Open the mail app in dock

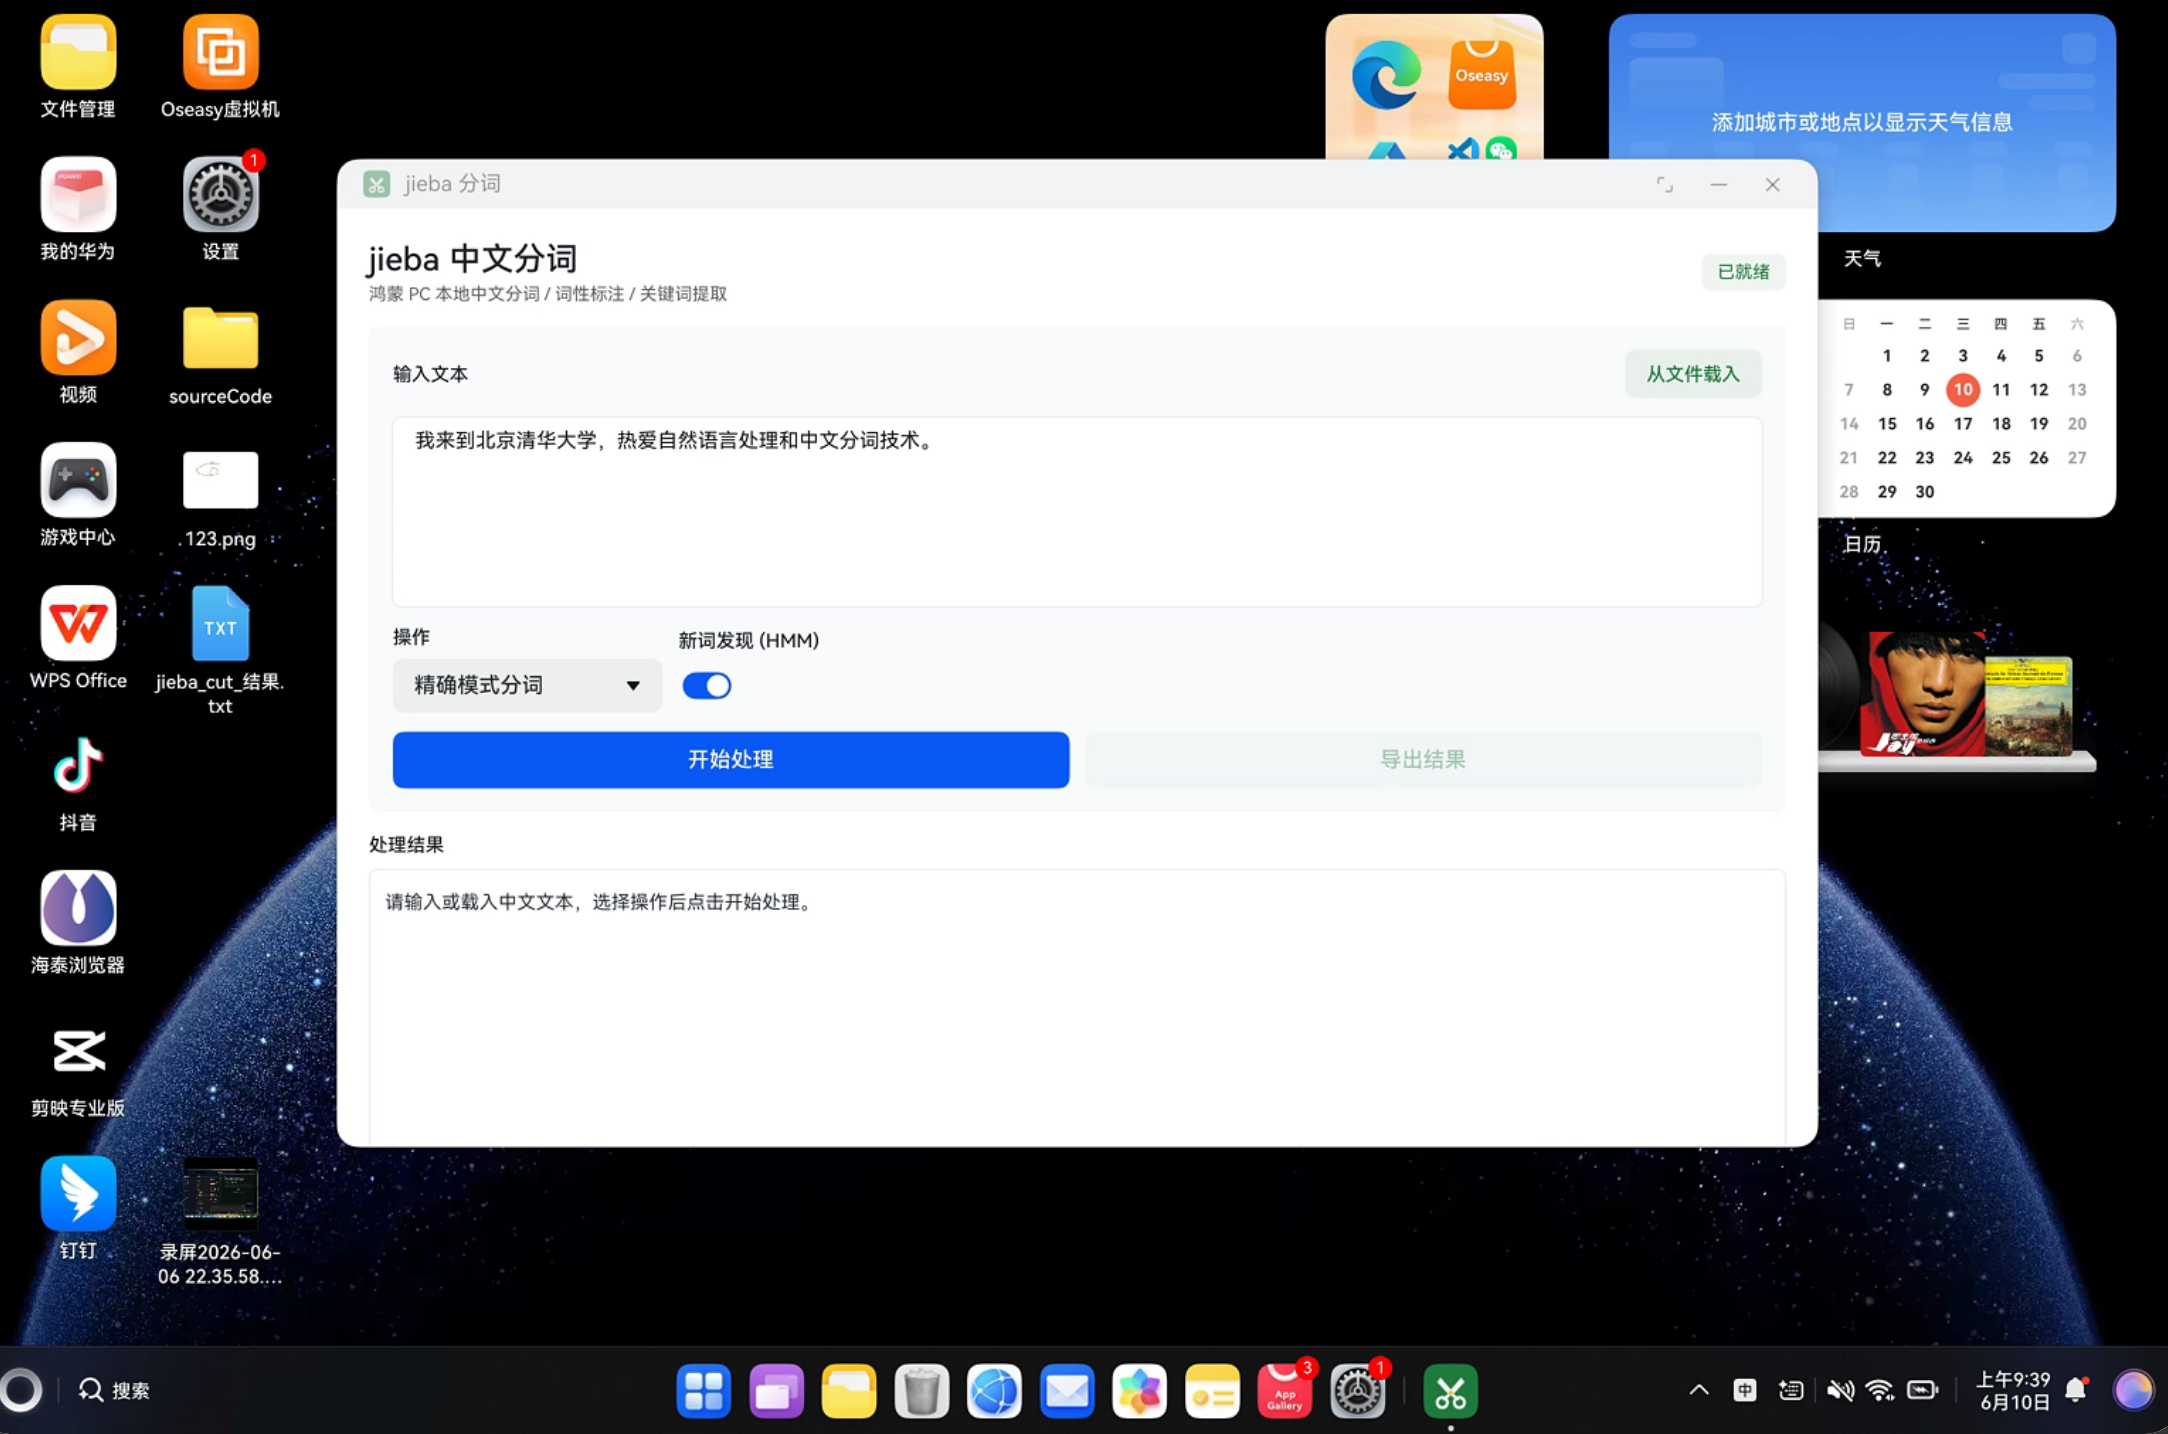[x=1067, y=1391]
